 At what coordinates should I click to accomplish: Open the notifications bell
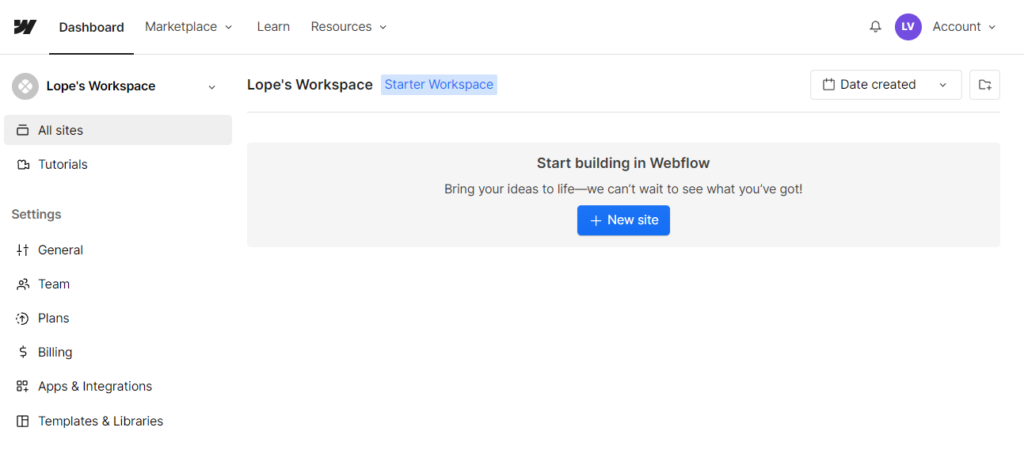[x=875, y=27]
